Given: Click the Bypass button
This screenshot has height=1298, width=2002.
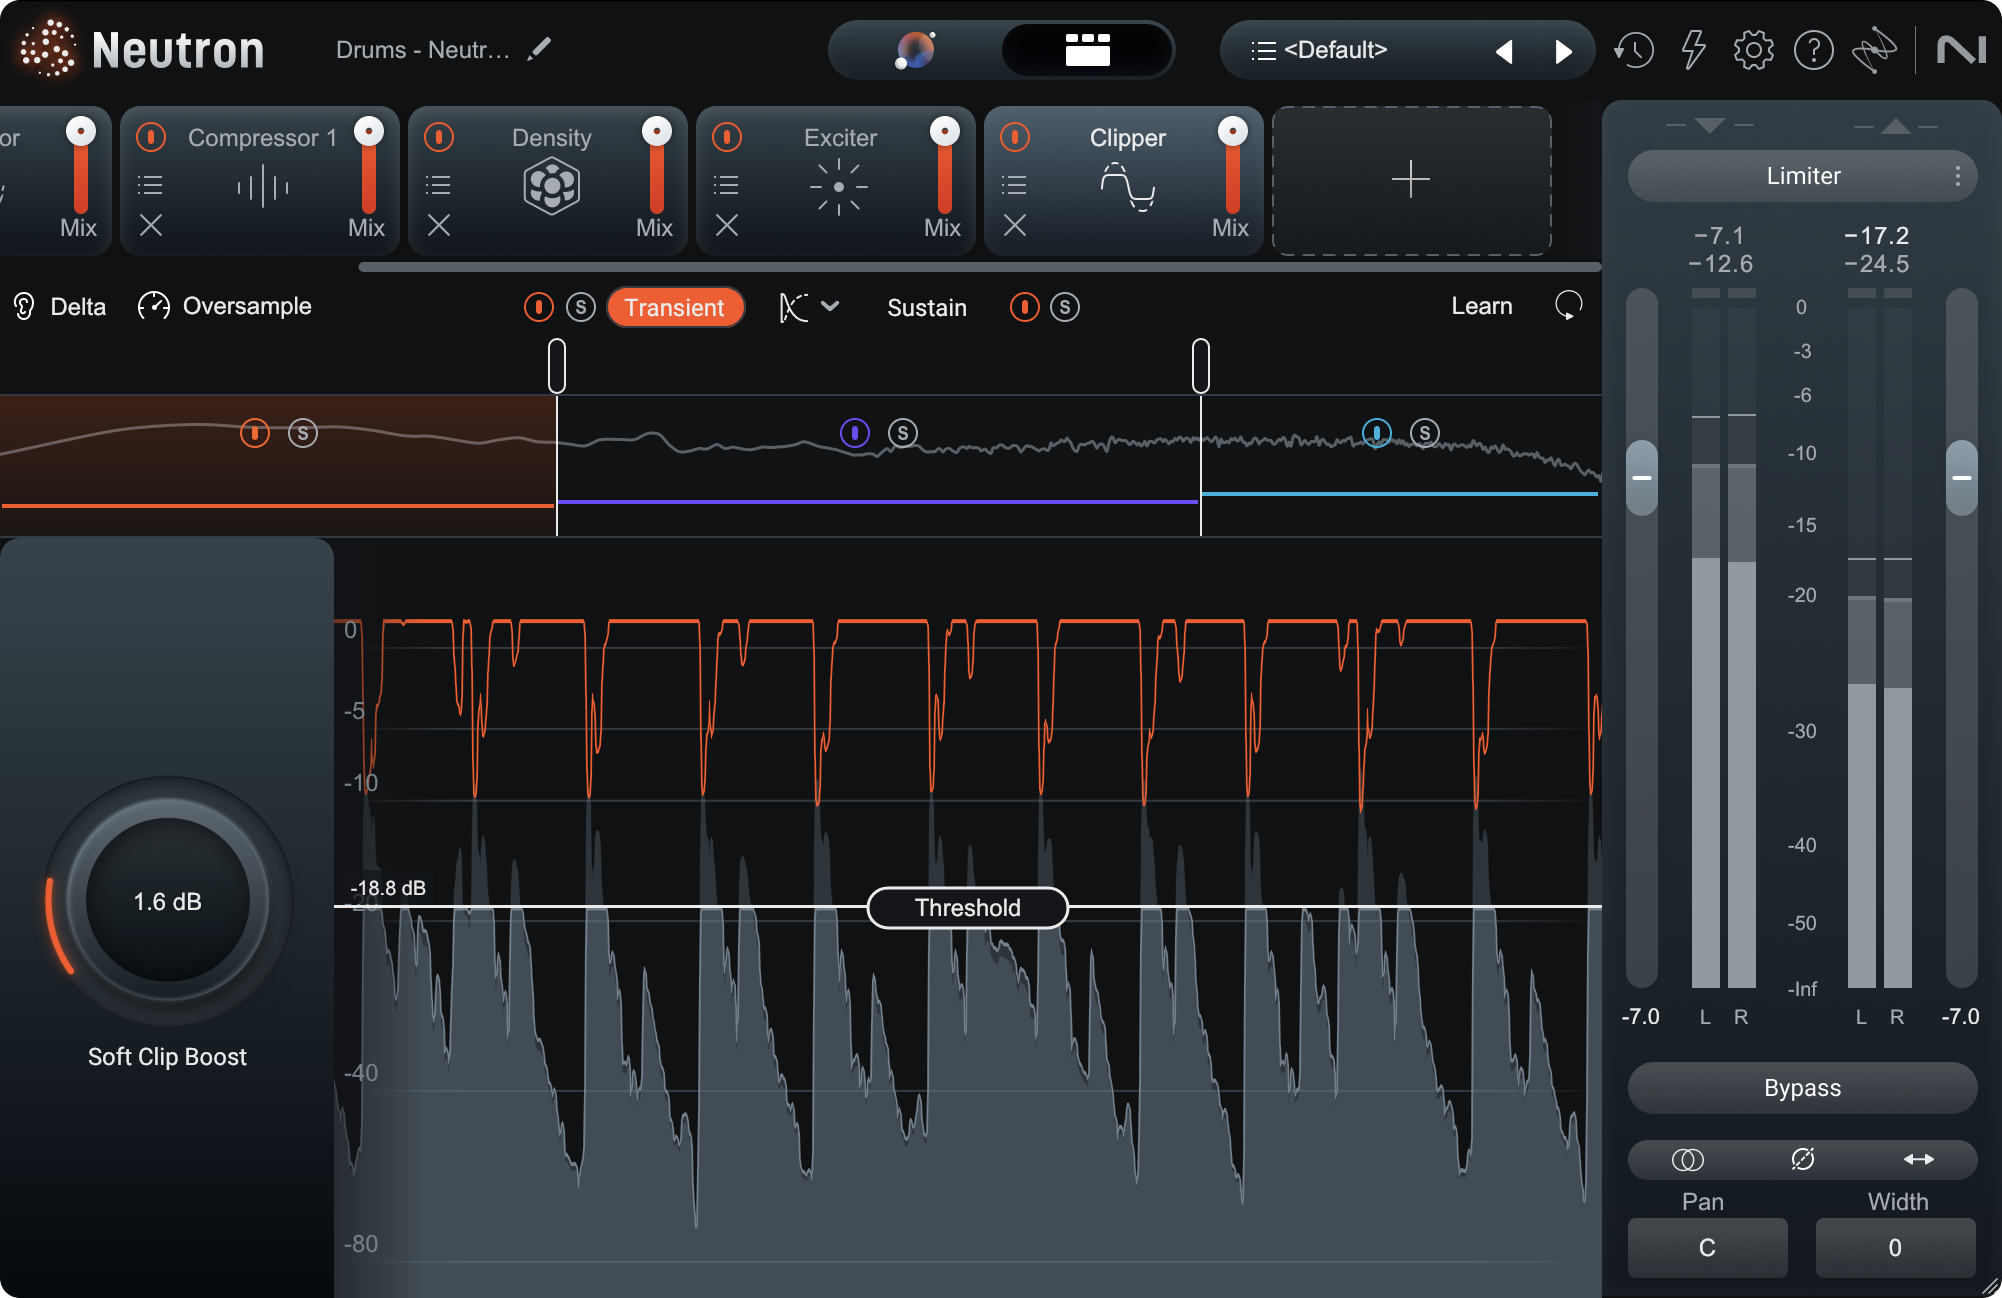Looking at the screenshot, I should point(1801,1087).
